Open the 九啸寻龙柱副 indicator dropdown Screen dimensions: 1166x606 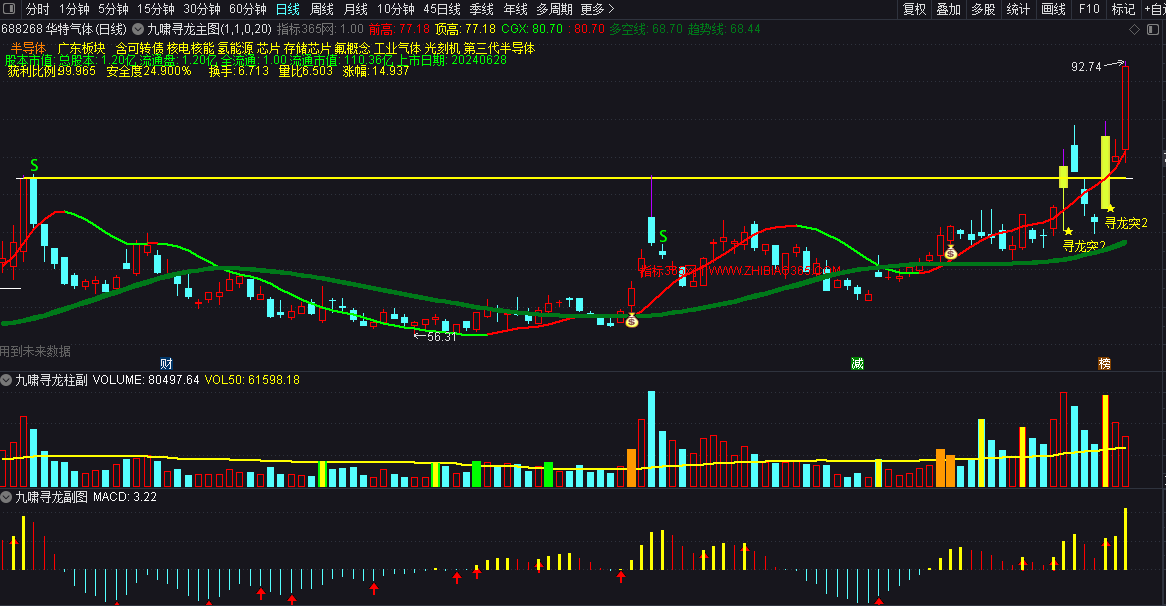click(7, 380)
